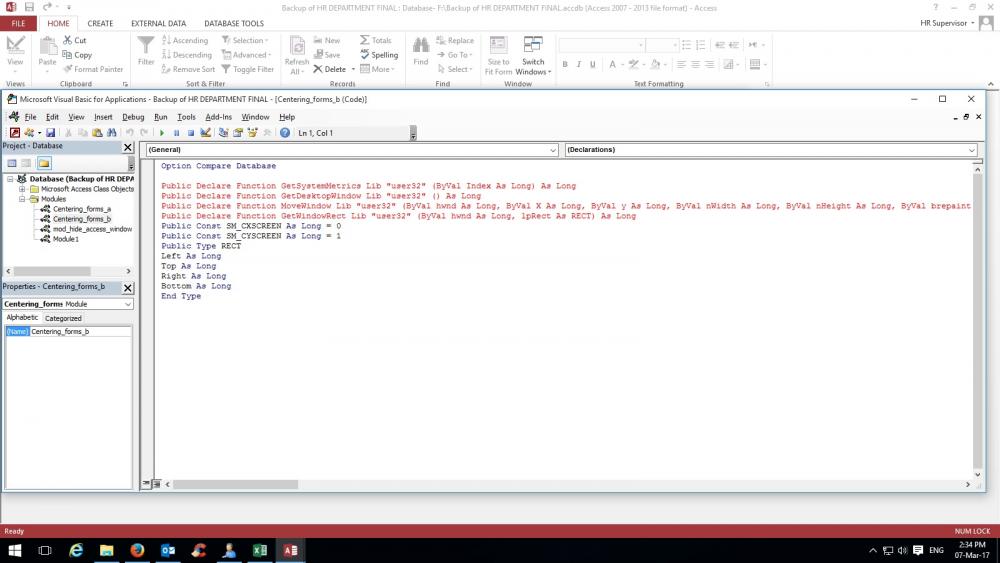Open Find with the binoculars icon in VBA toolbar
The height and width of the screenshot is (563, 1000).
[x=112, y=133]
